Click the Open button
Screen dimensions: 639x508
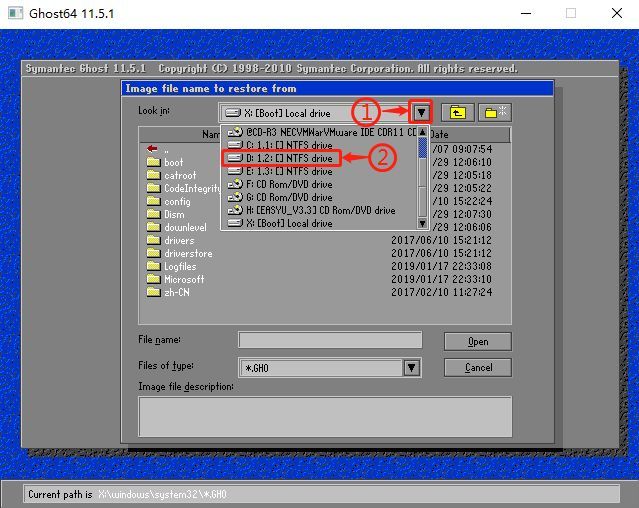[478, 341]
